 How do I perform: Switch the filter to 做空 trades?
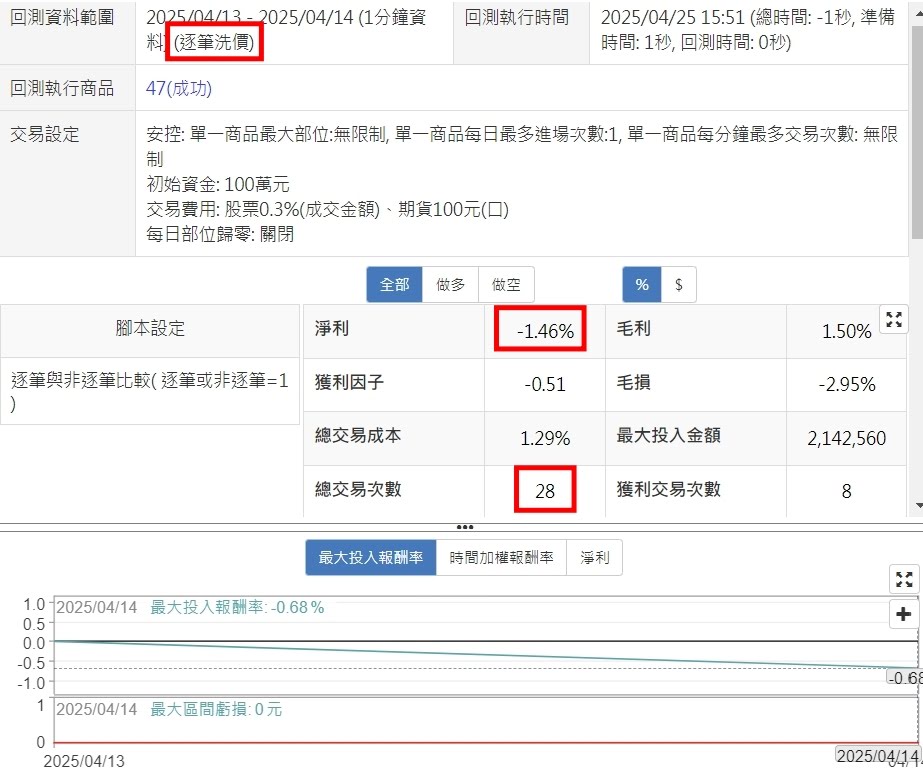506,285
